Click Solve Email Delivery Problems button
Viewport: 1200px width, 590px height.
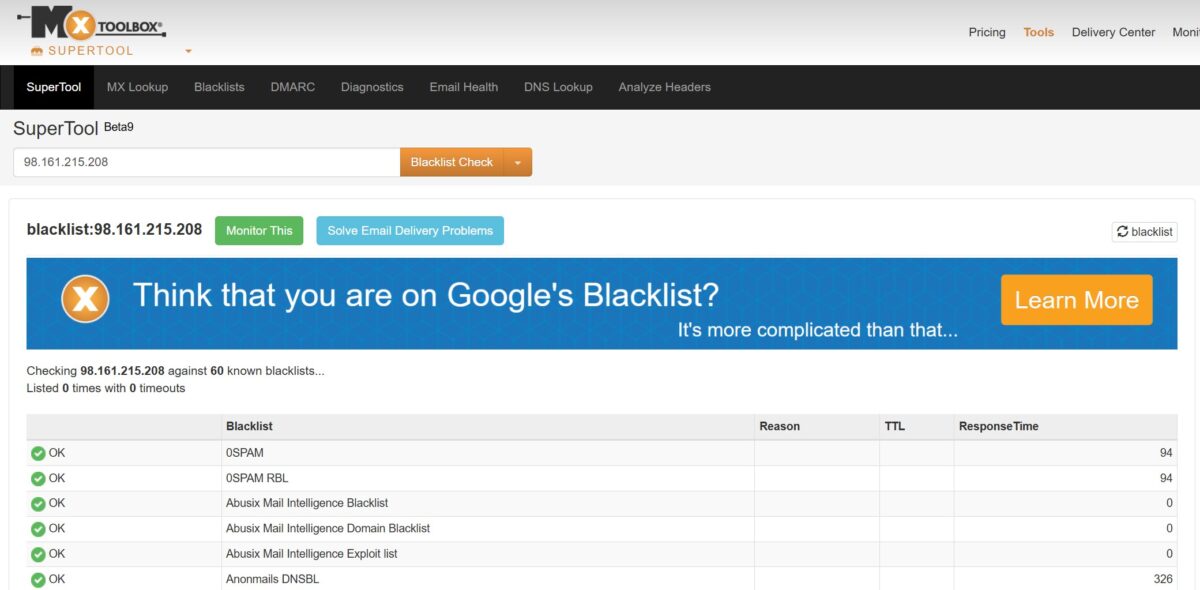(x=410, y=230)
